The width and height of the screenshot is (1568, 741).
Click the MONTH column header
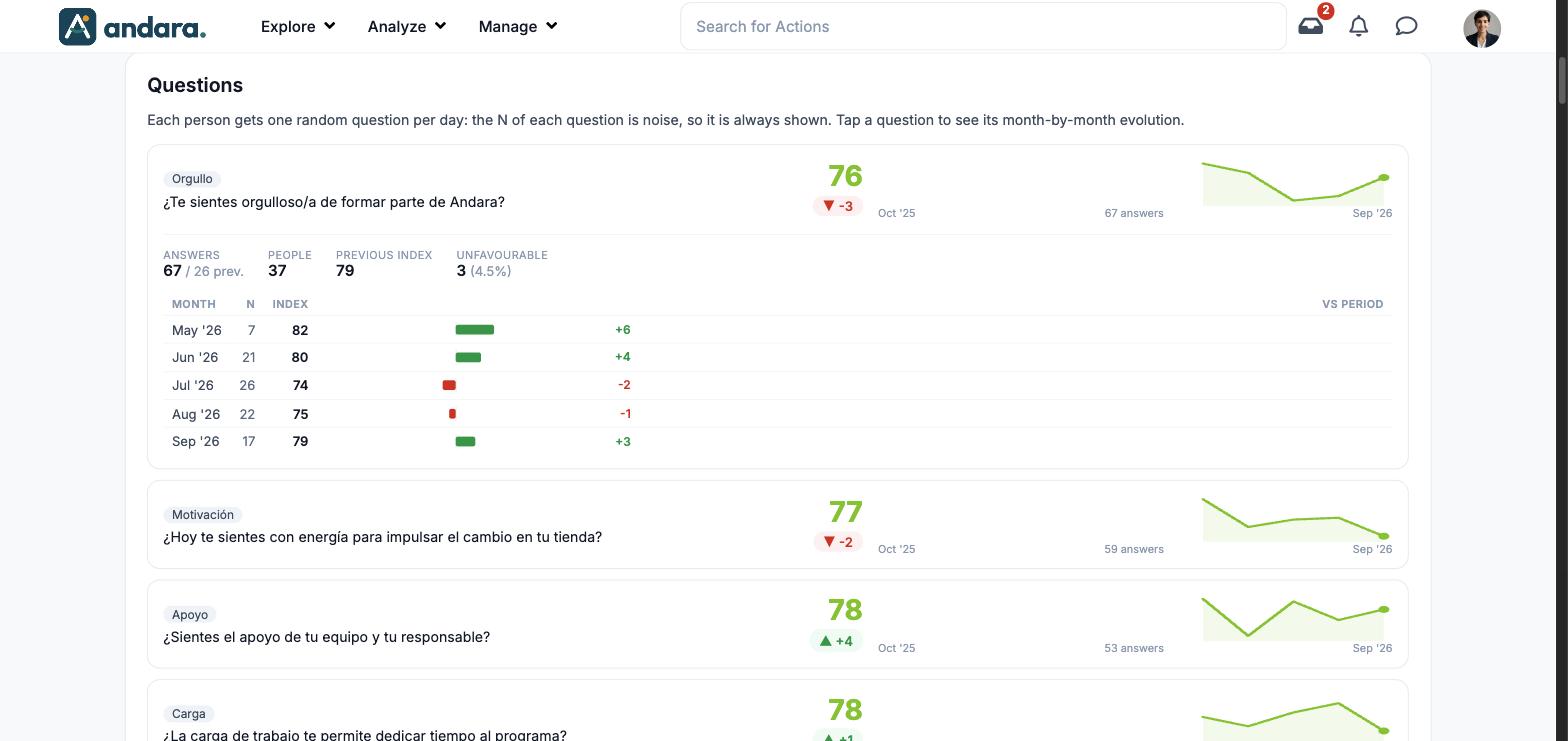[x=194, y=304]
